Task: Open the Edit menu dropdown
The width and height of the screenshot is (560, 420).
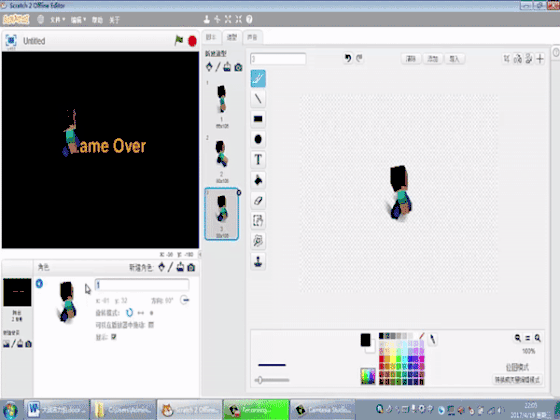Action: coord(78,20)
